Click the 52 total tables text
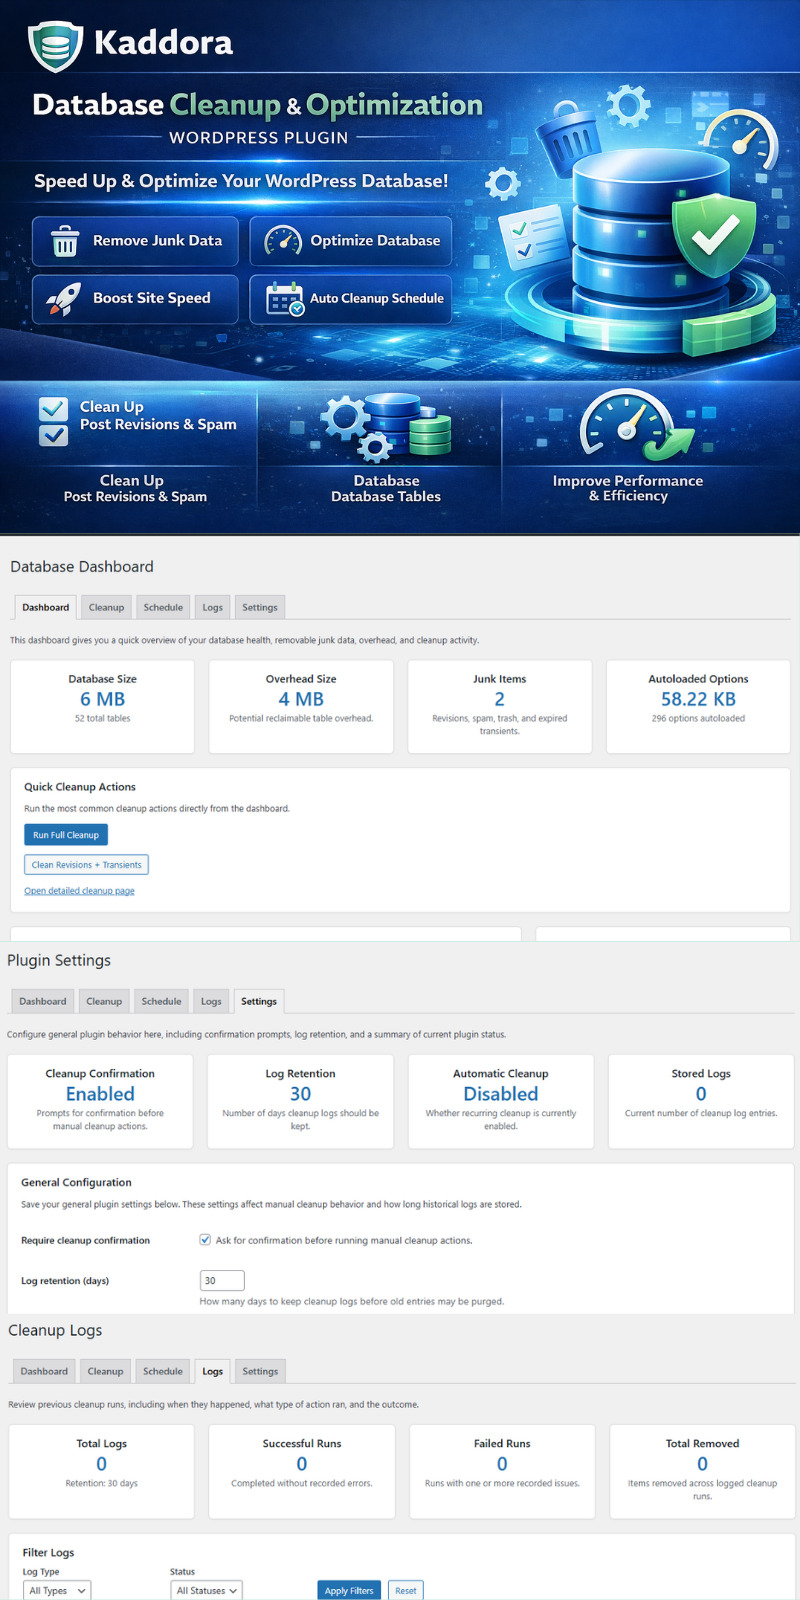This screenshot has height=1600, width=800. pos(102,718)
